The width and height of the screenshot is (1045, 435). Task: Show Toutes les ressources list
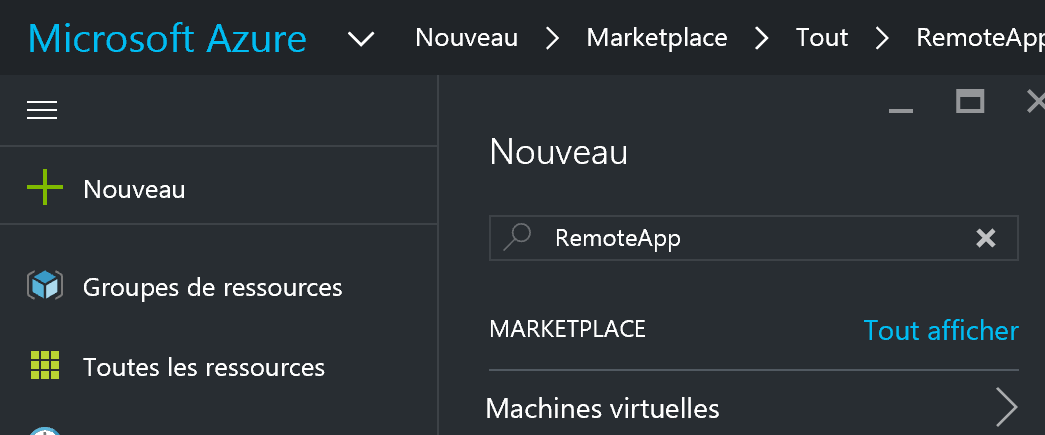click(204, 368)
